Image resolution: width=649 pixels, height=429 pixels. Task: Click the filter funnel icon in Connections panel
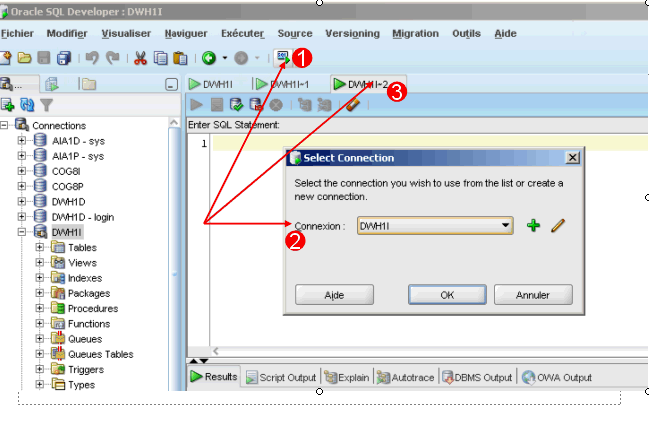coord(46,104)
